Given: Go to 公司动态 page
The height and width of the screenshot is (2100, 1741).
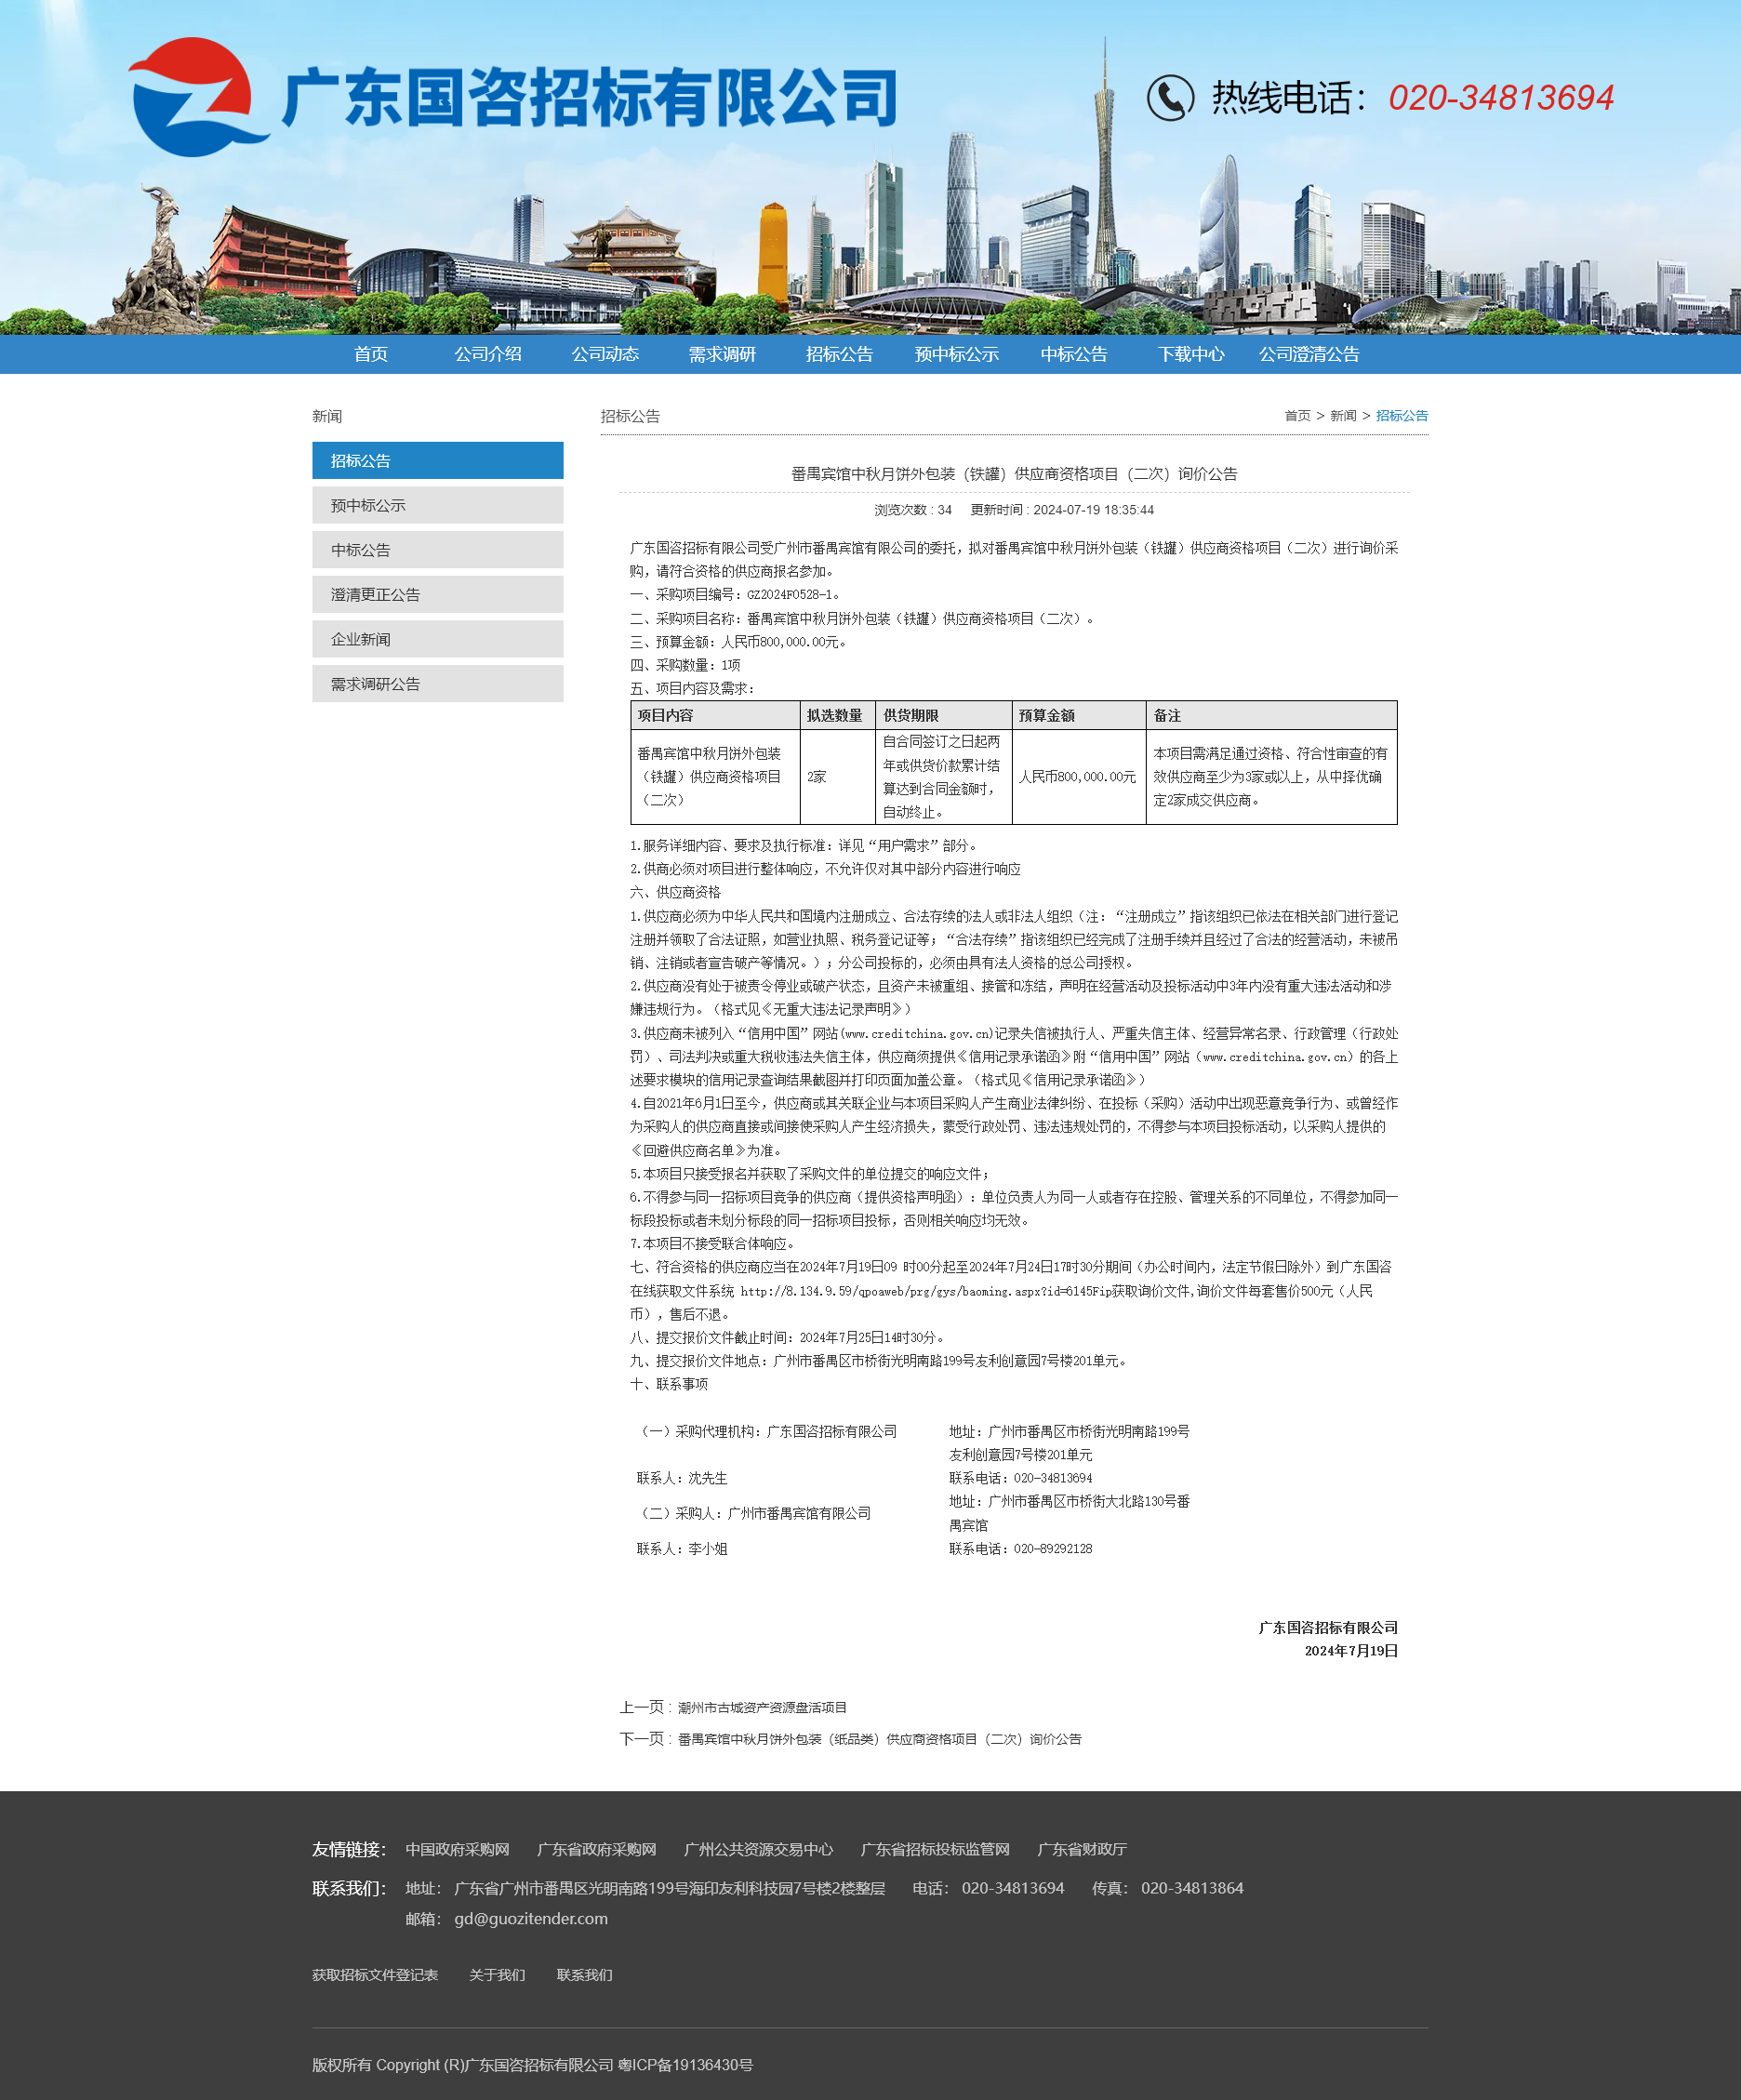Looking at the screenshot, I should coord(605,354).
